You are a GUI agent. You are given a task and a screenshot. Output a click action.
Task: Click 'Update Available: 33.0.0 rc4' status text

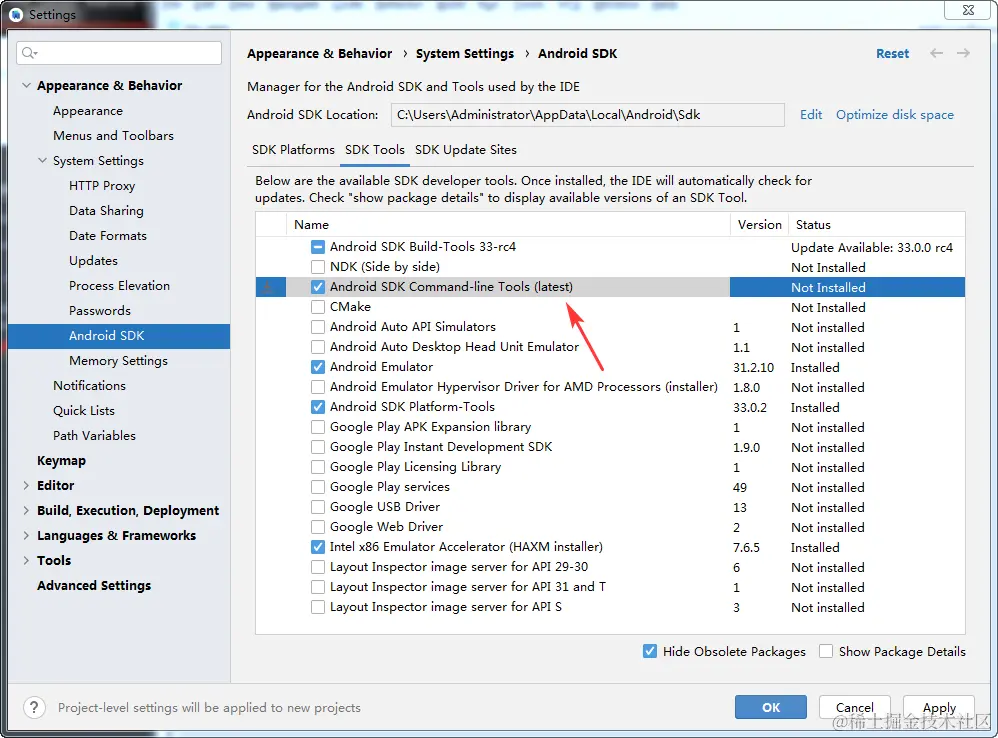point(871,247)
